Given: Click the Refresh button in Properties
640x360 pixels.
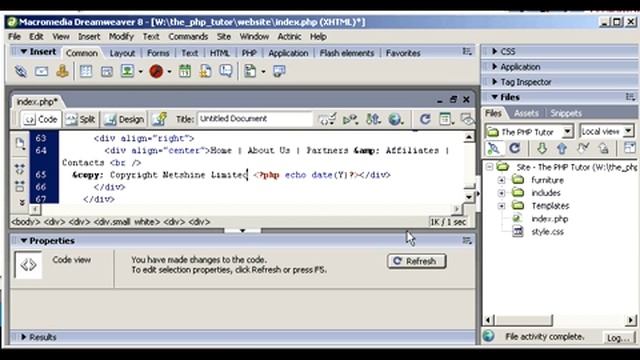Looking at the screenshot, I should tap(416, 261).
